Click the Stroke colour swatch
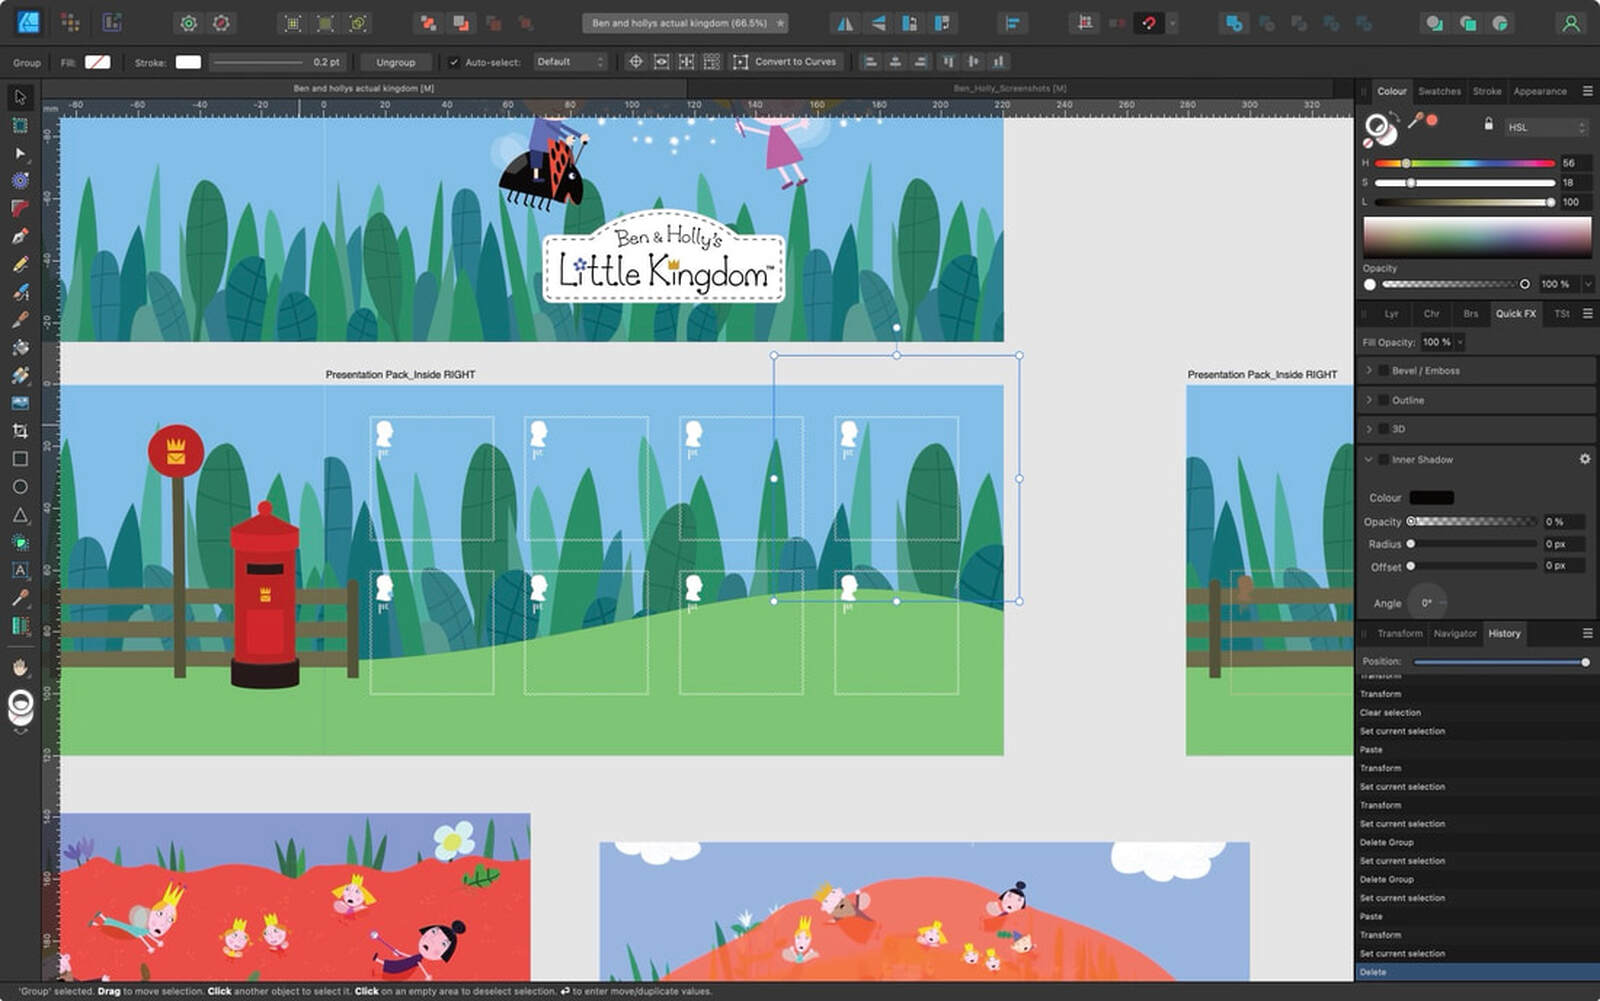This screenshot has width=1600, height=1001. [188, 62]
